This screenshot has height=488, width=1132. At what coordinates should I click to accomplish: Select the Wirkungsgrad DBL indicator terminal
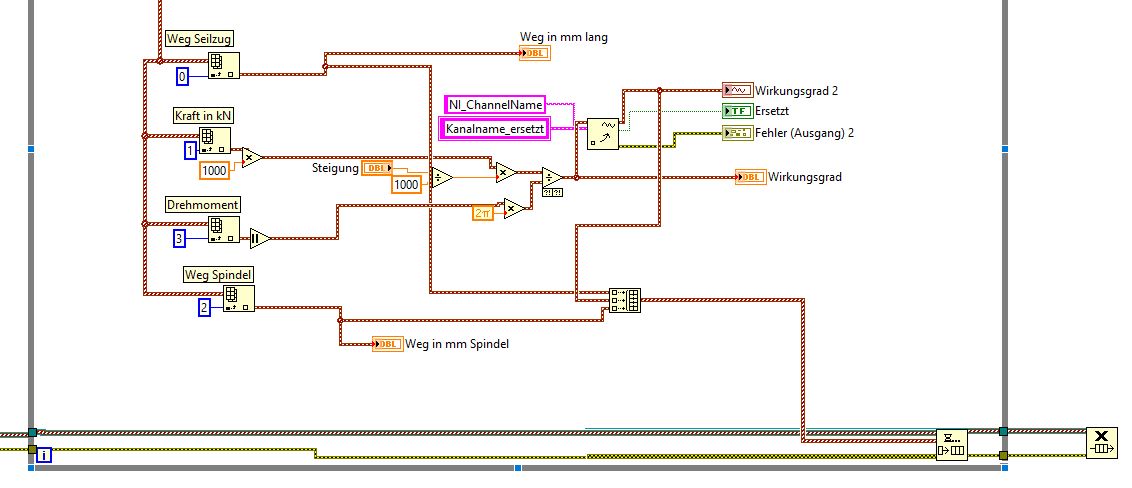tap(751, 177)
